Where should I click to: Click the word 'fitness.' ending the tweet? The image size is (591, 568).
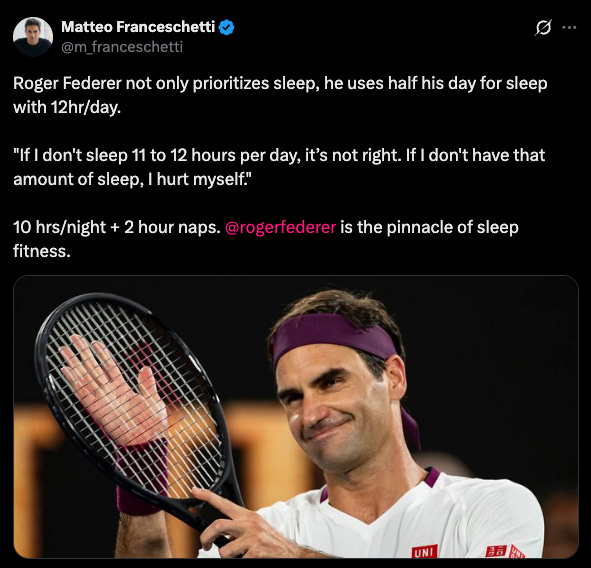[x=42, y=251]
